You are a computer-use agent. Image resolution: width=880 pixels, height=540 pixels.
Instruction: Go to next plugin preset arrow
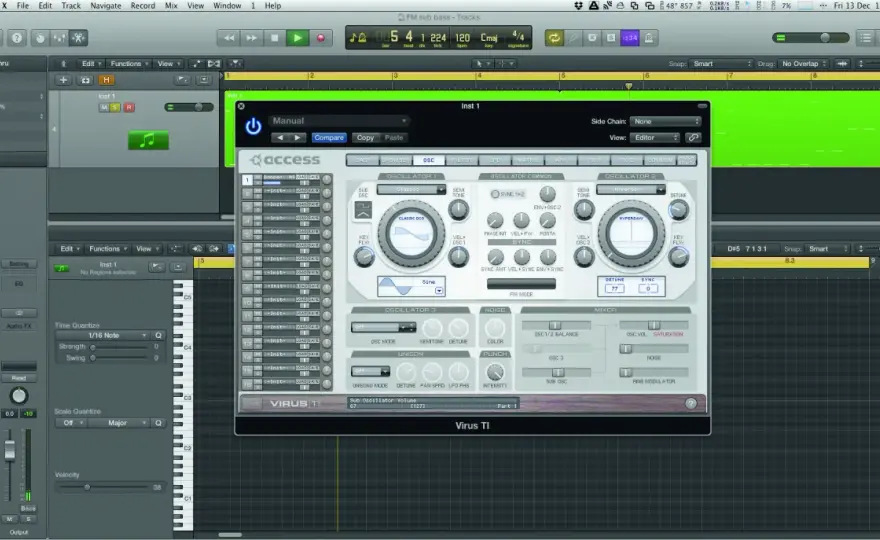coord(297,138)
